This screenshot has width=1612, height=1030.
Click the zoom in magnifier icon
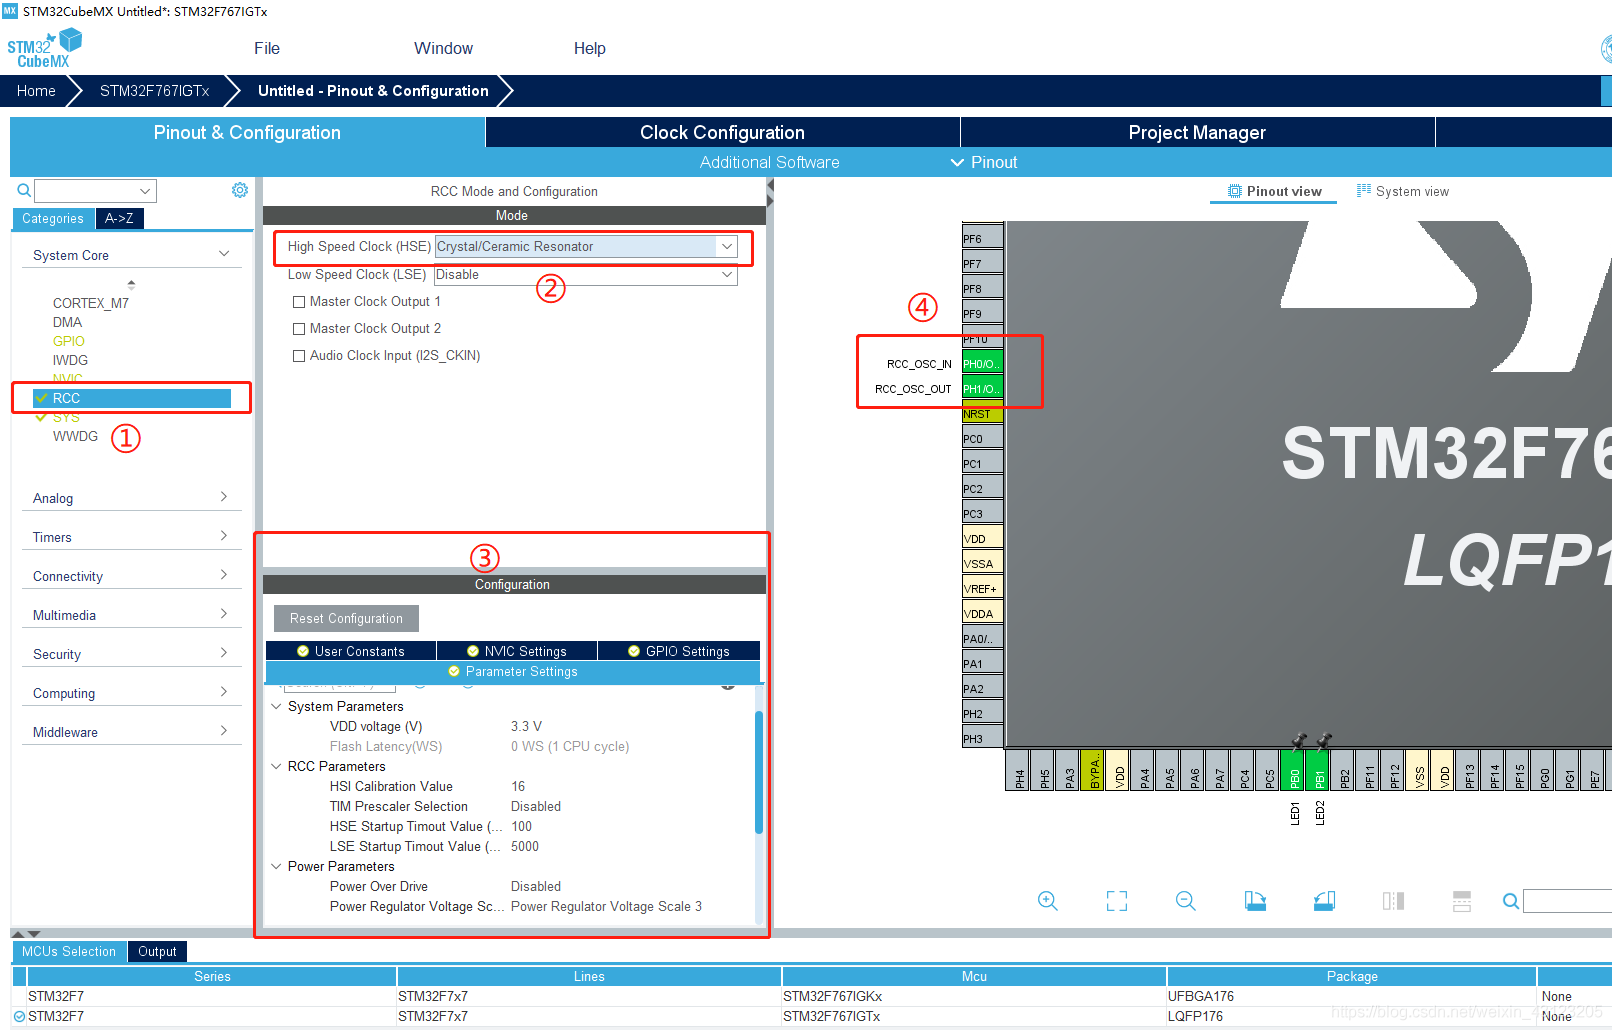tap(1047, 901)
